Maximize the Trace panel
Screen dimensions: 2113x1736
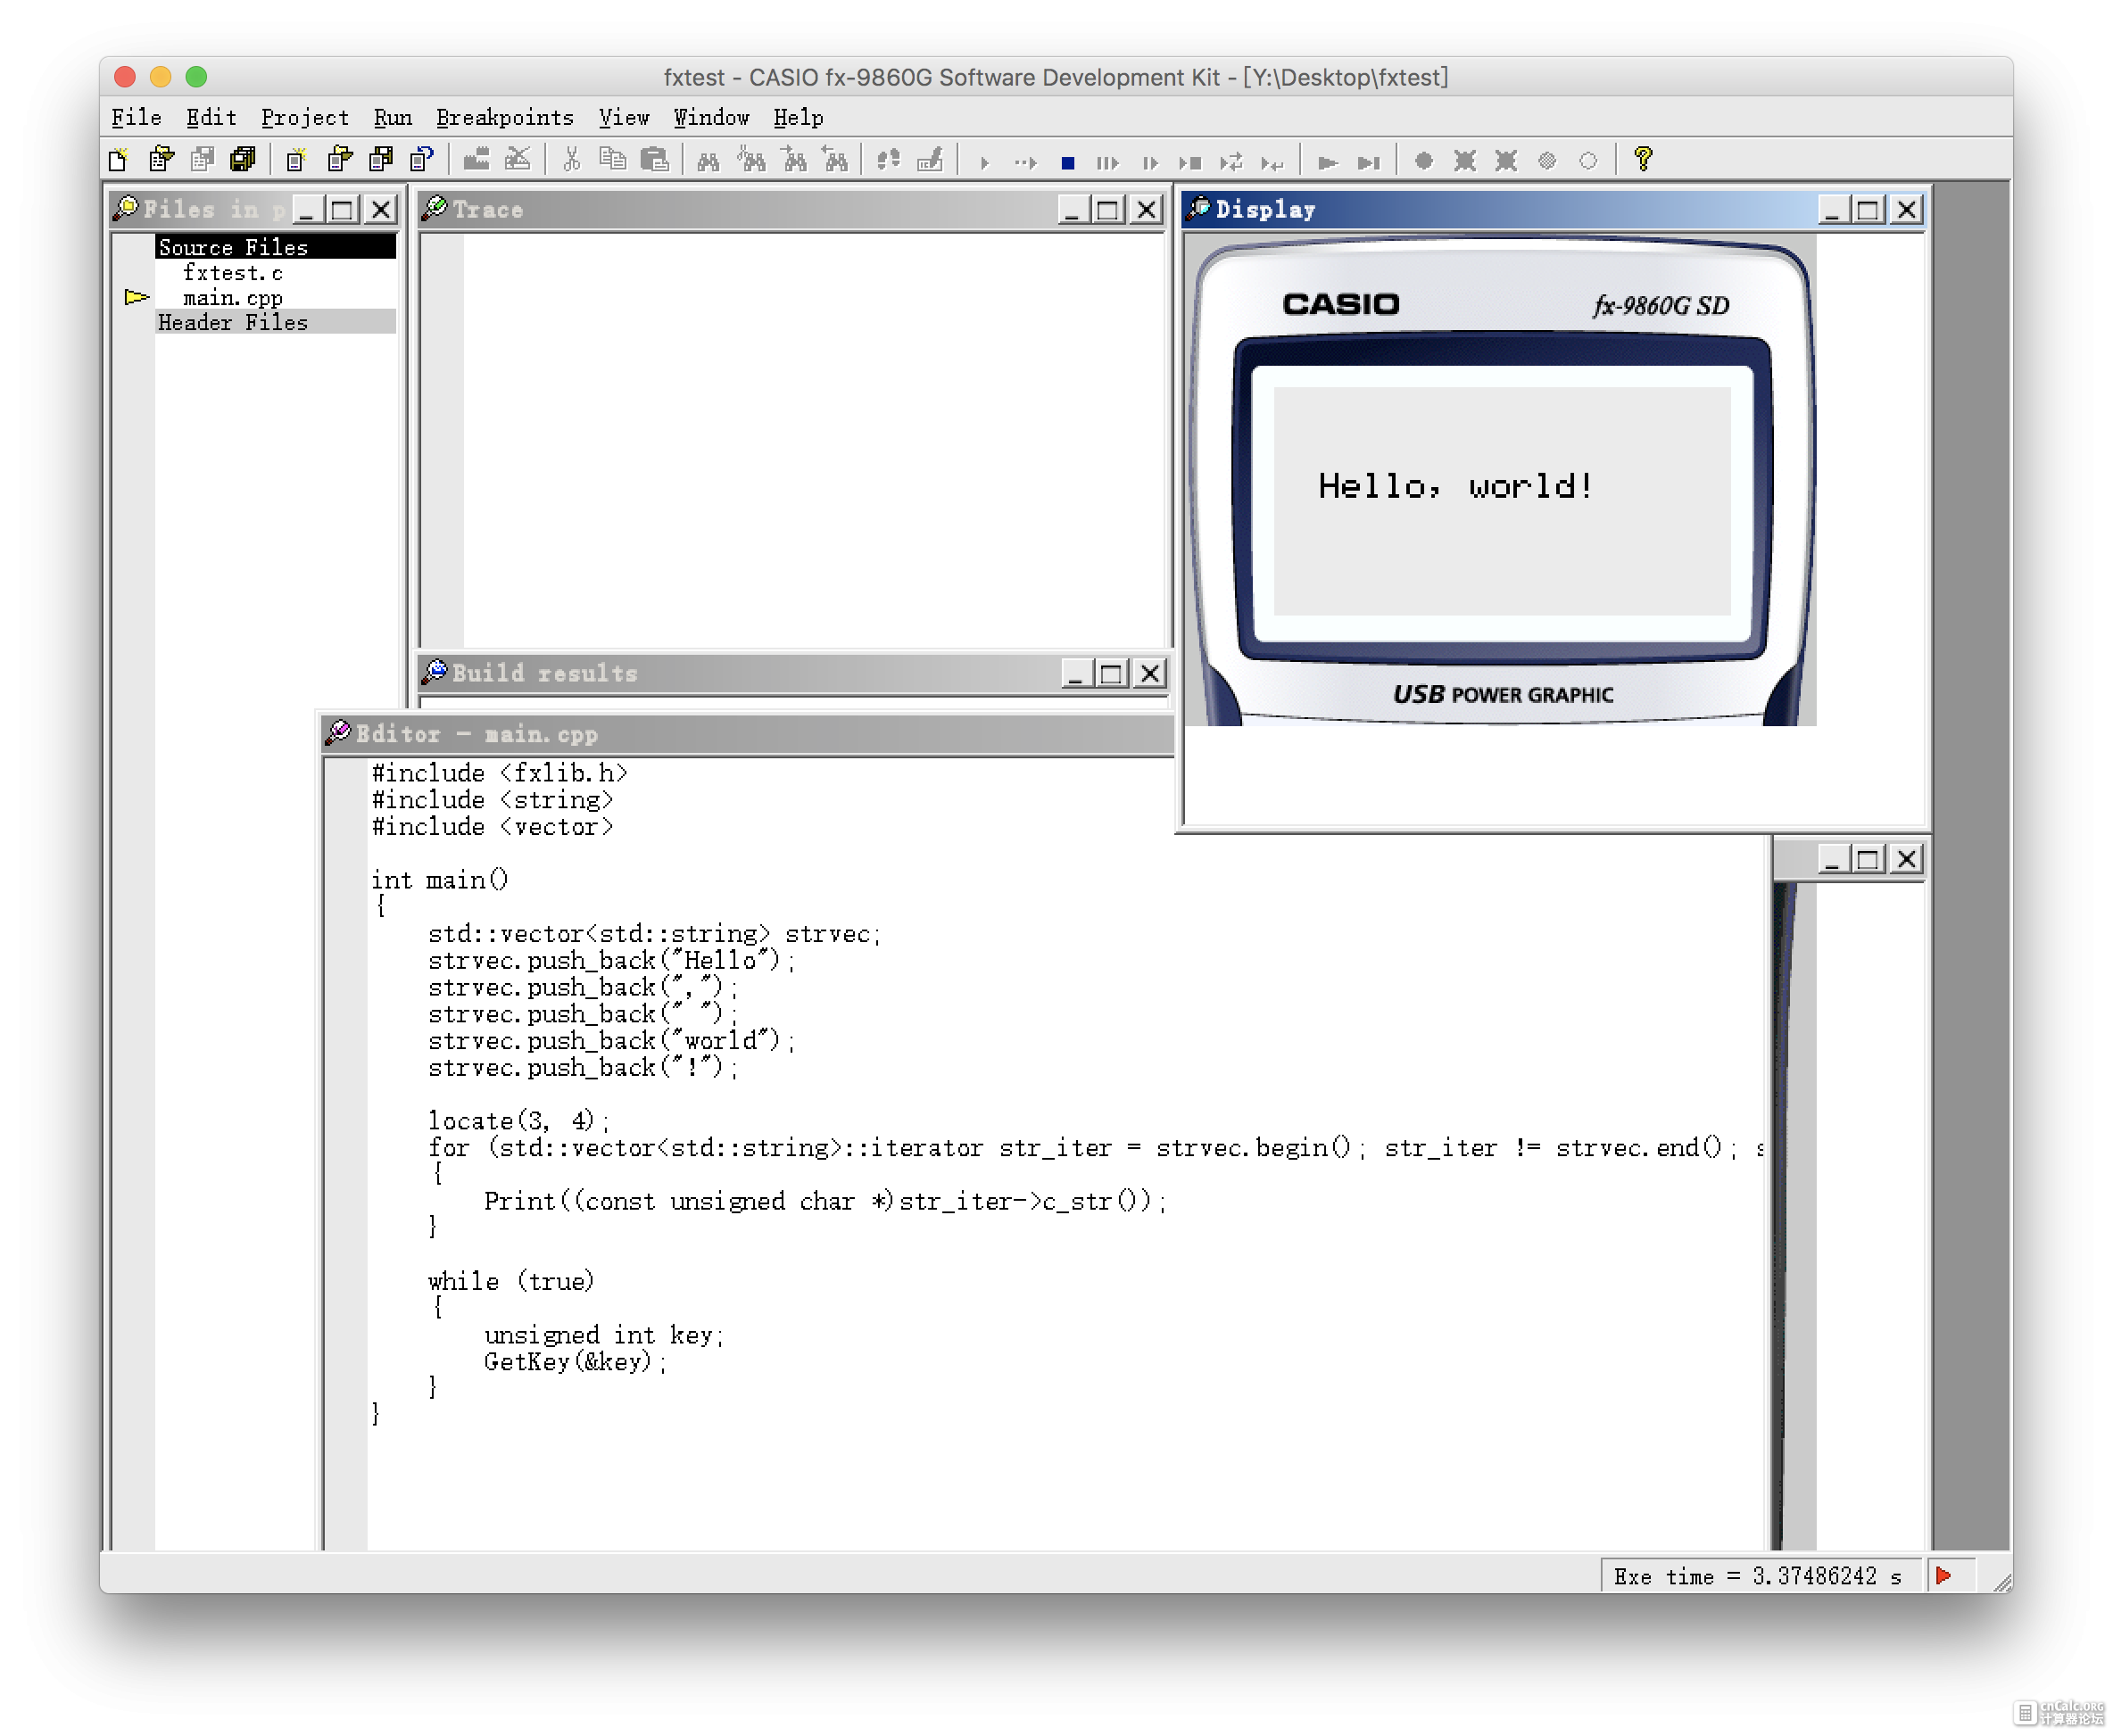coord(1107,210)
